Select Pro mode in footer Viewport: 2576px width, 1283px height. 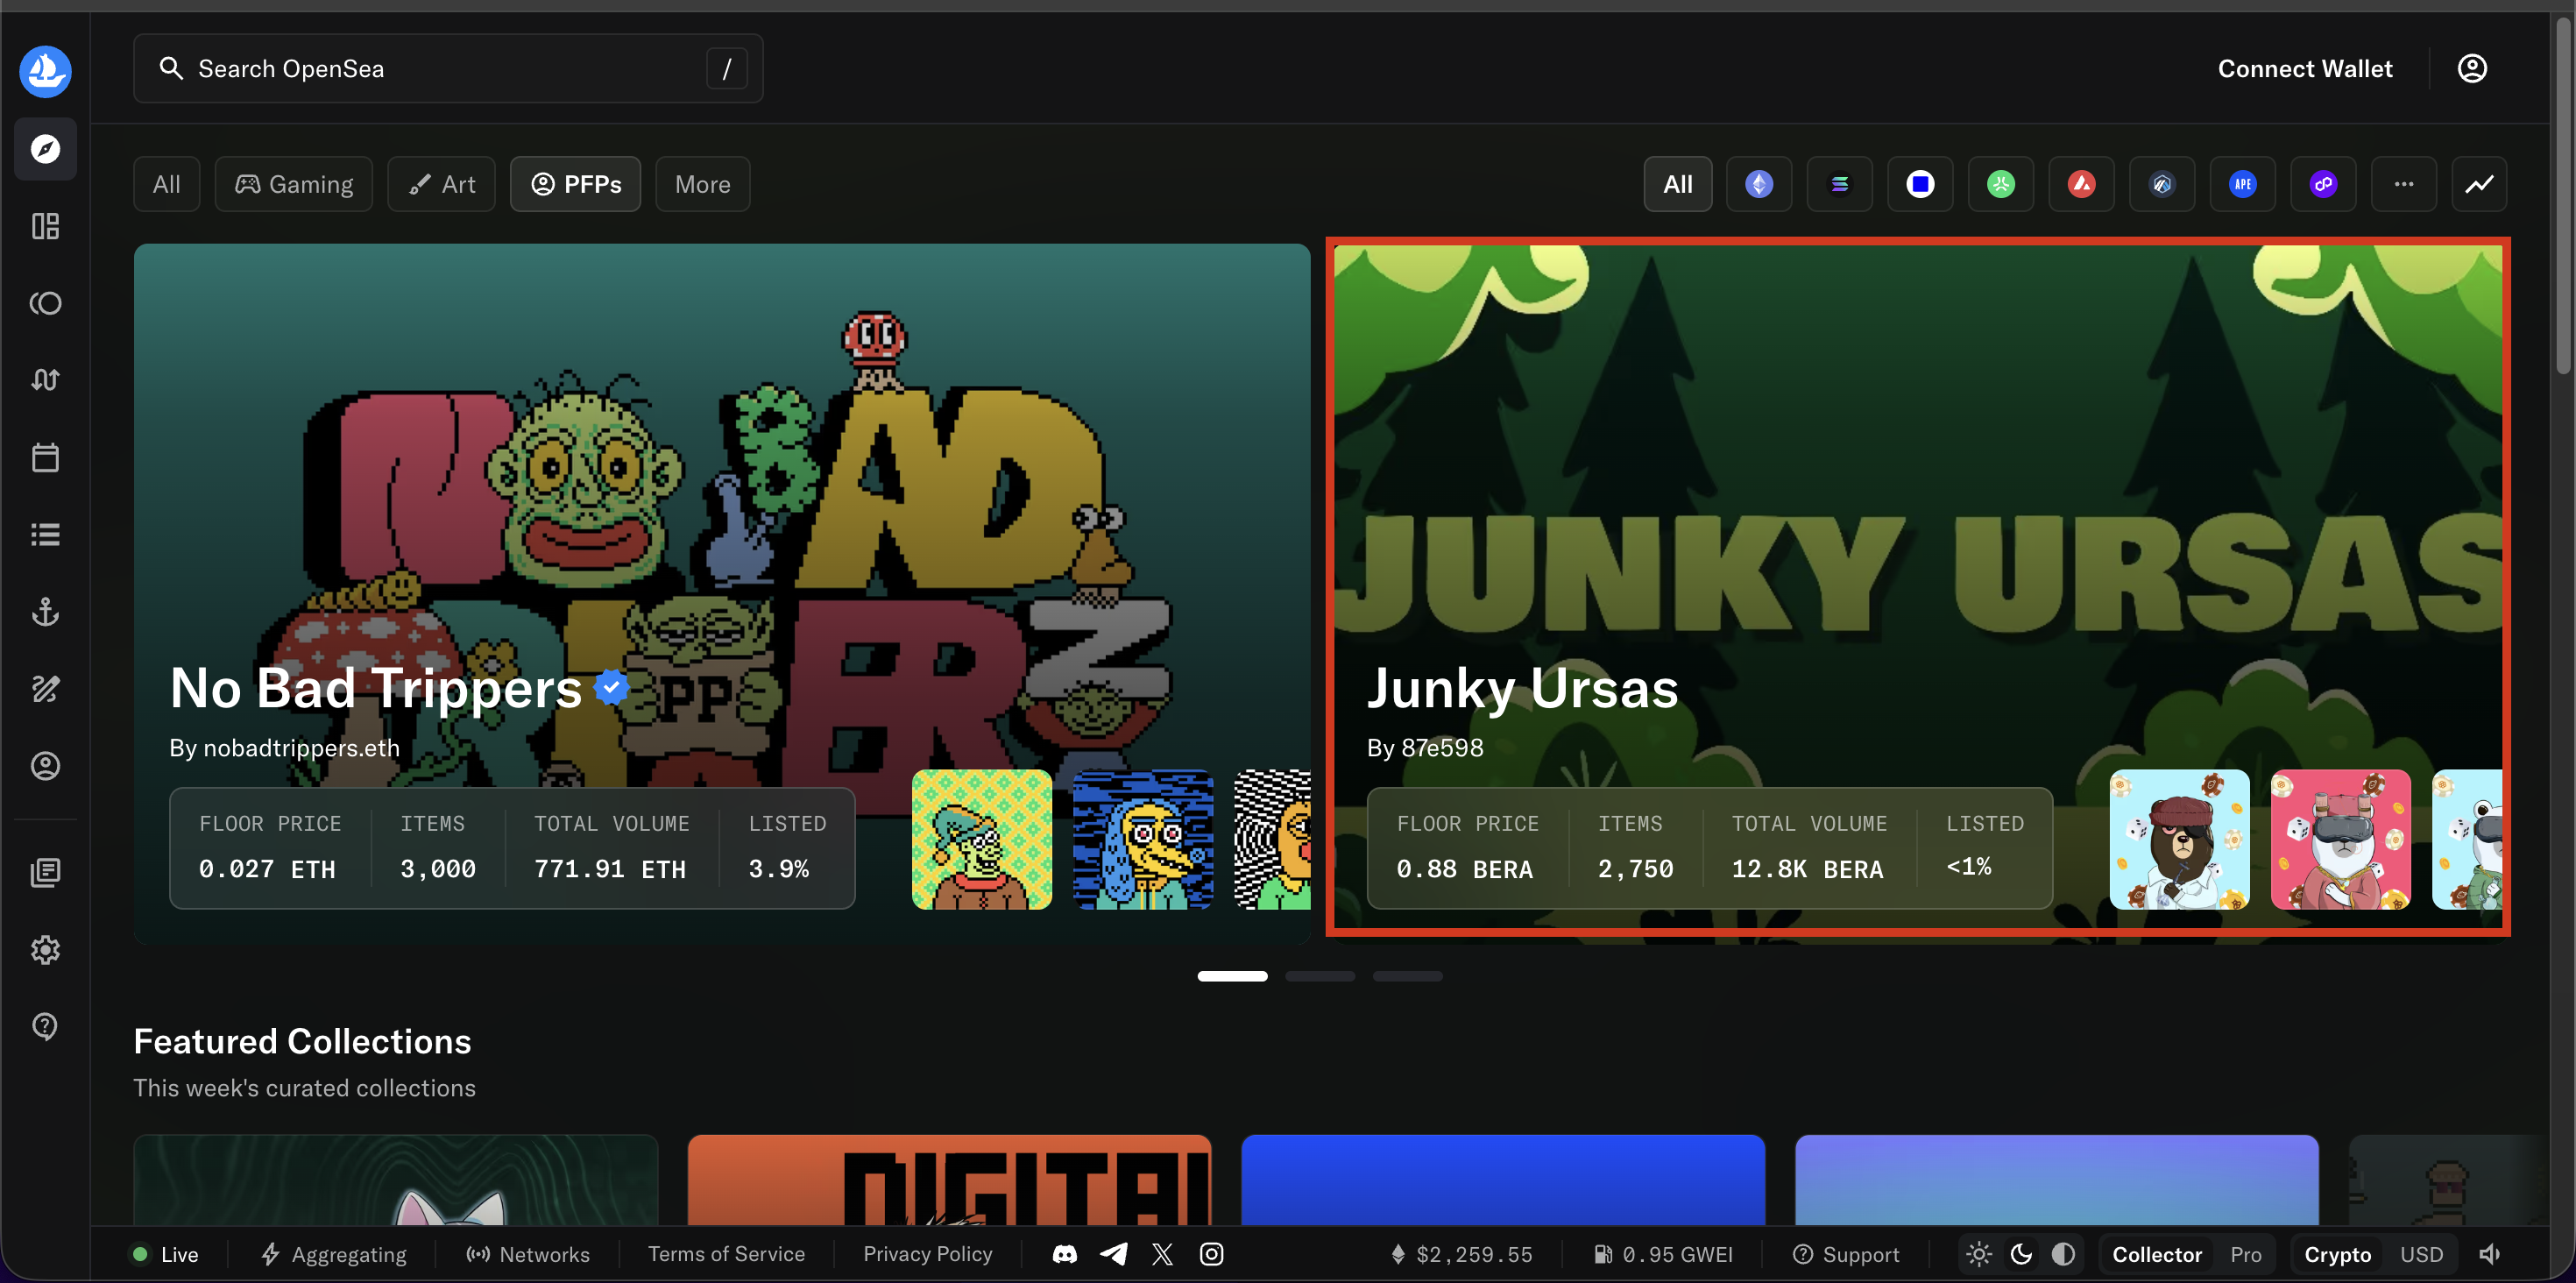[x=2245, y=1254]
